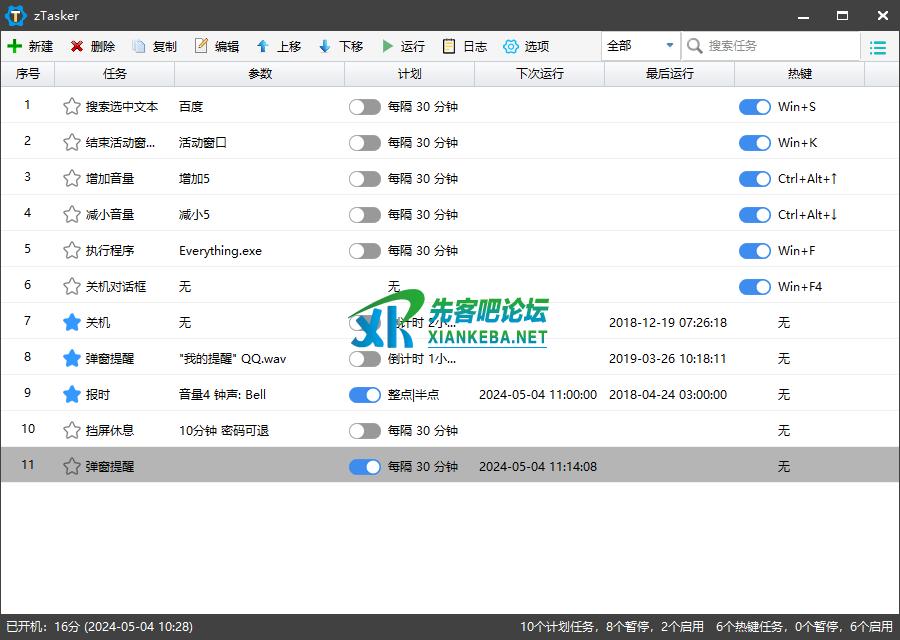
Task: Click the 复制 (Copy) toolbar icon
Action: click(139, 46)
